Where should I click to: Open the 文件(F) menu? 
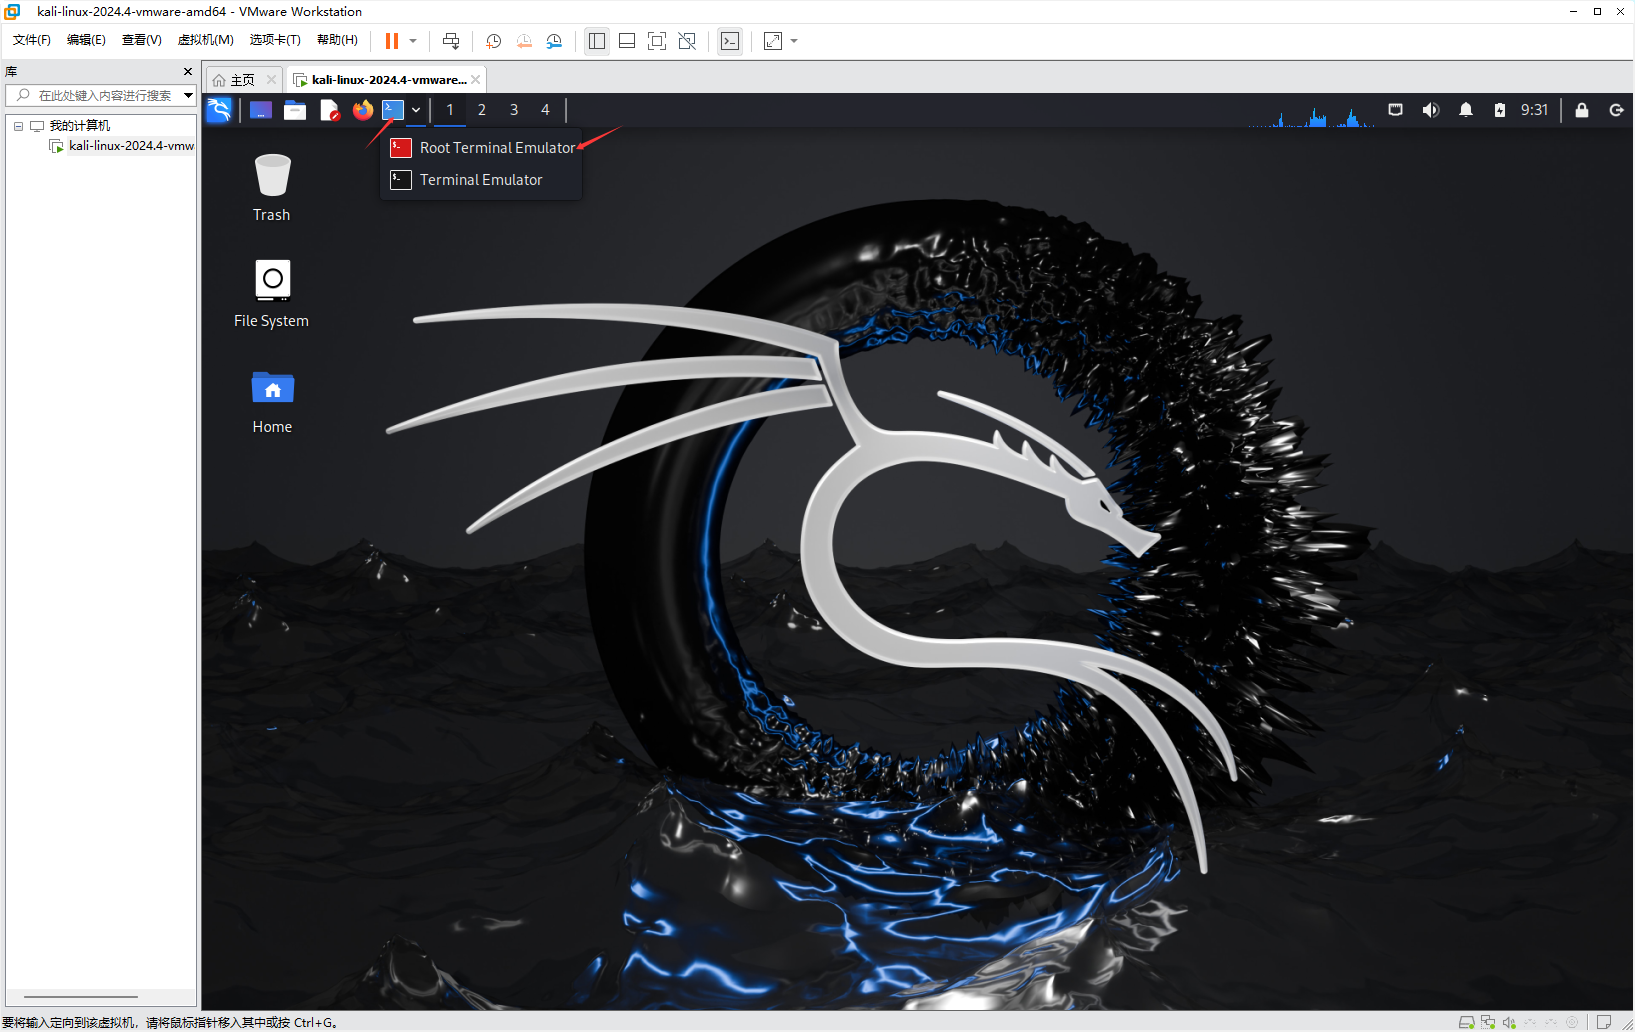[x=32, y=40]
